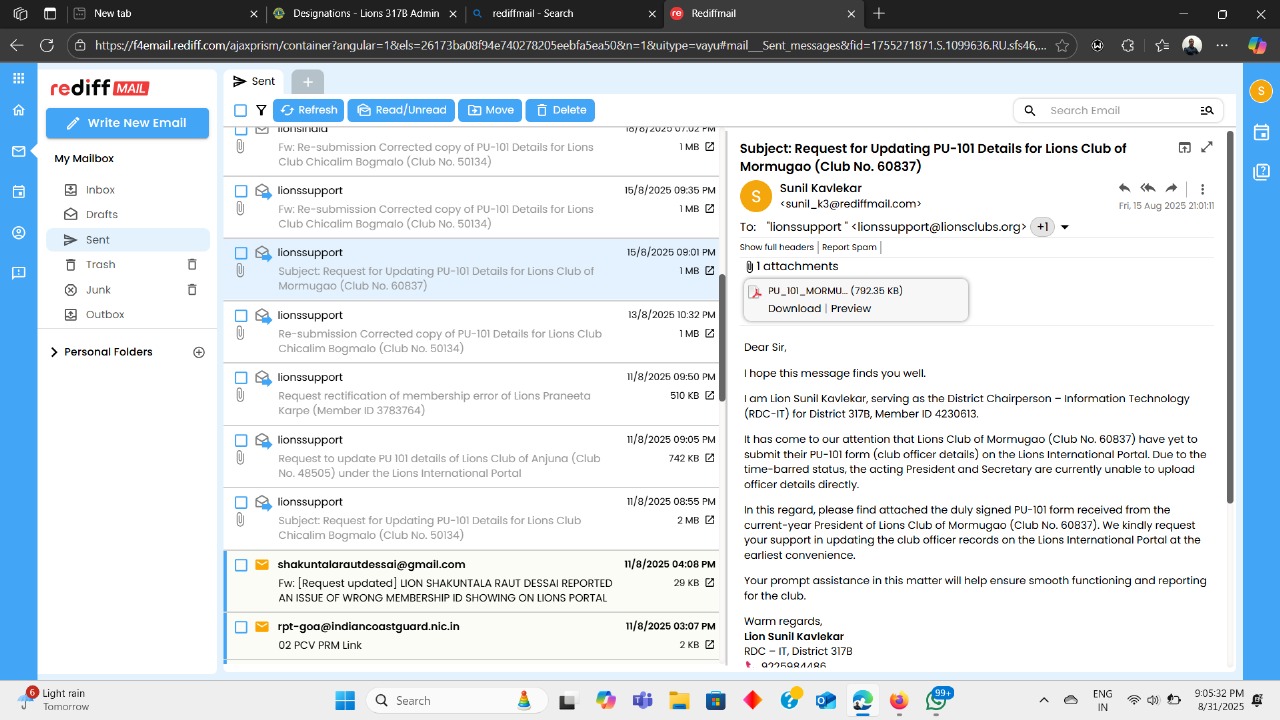Select the 11/8/2025 09:05 PM Anjuna email checkbox
Viewport: 1280px width, 720px height.
(240, 440)
